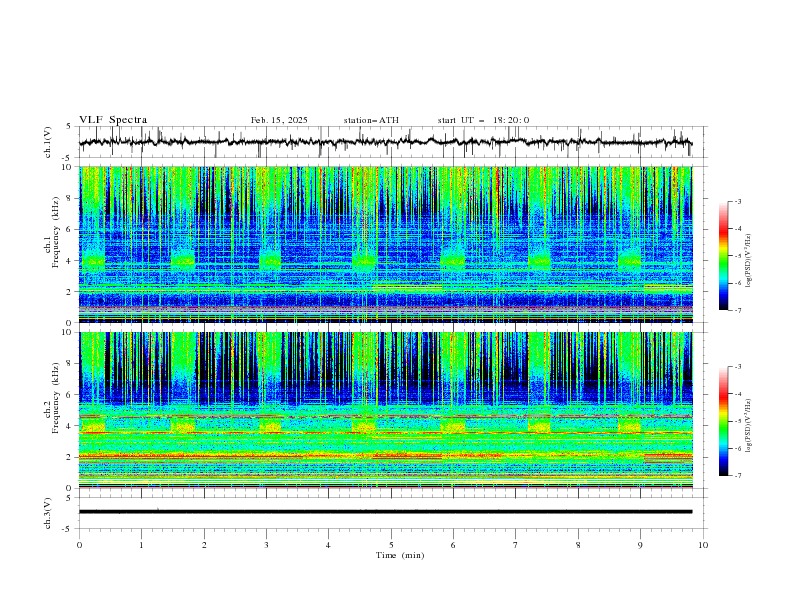This screenshot has width=792, height=612.
Task: Click the 'Time (min)' axis label
Action: tap(400, 555)
